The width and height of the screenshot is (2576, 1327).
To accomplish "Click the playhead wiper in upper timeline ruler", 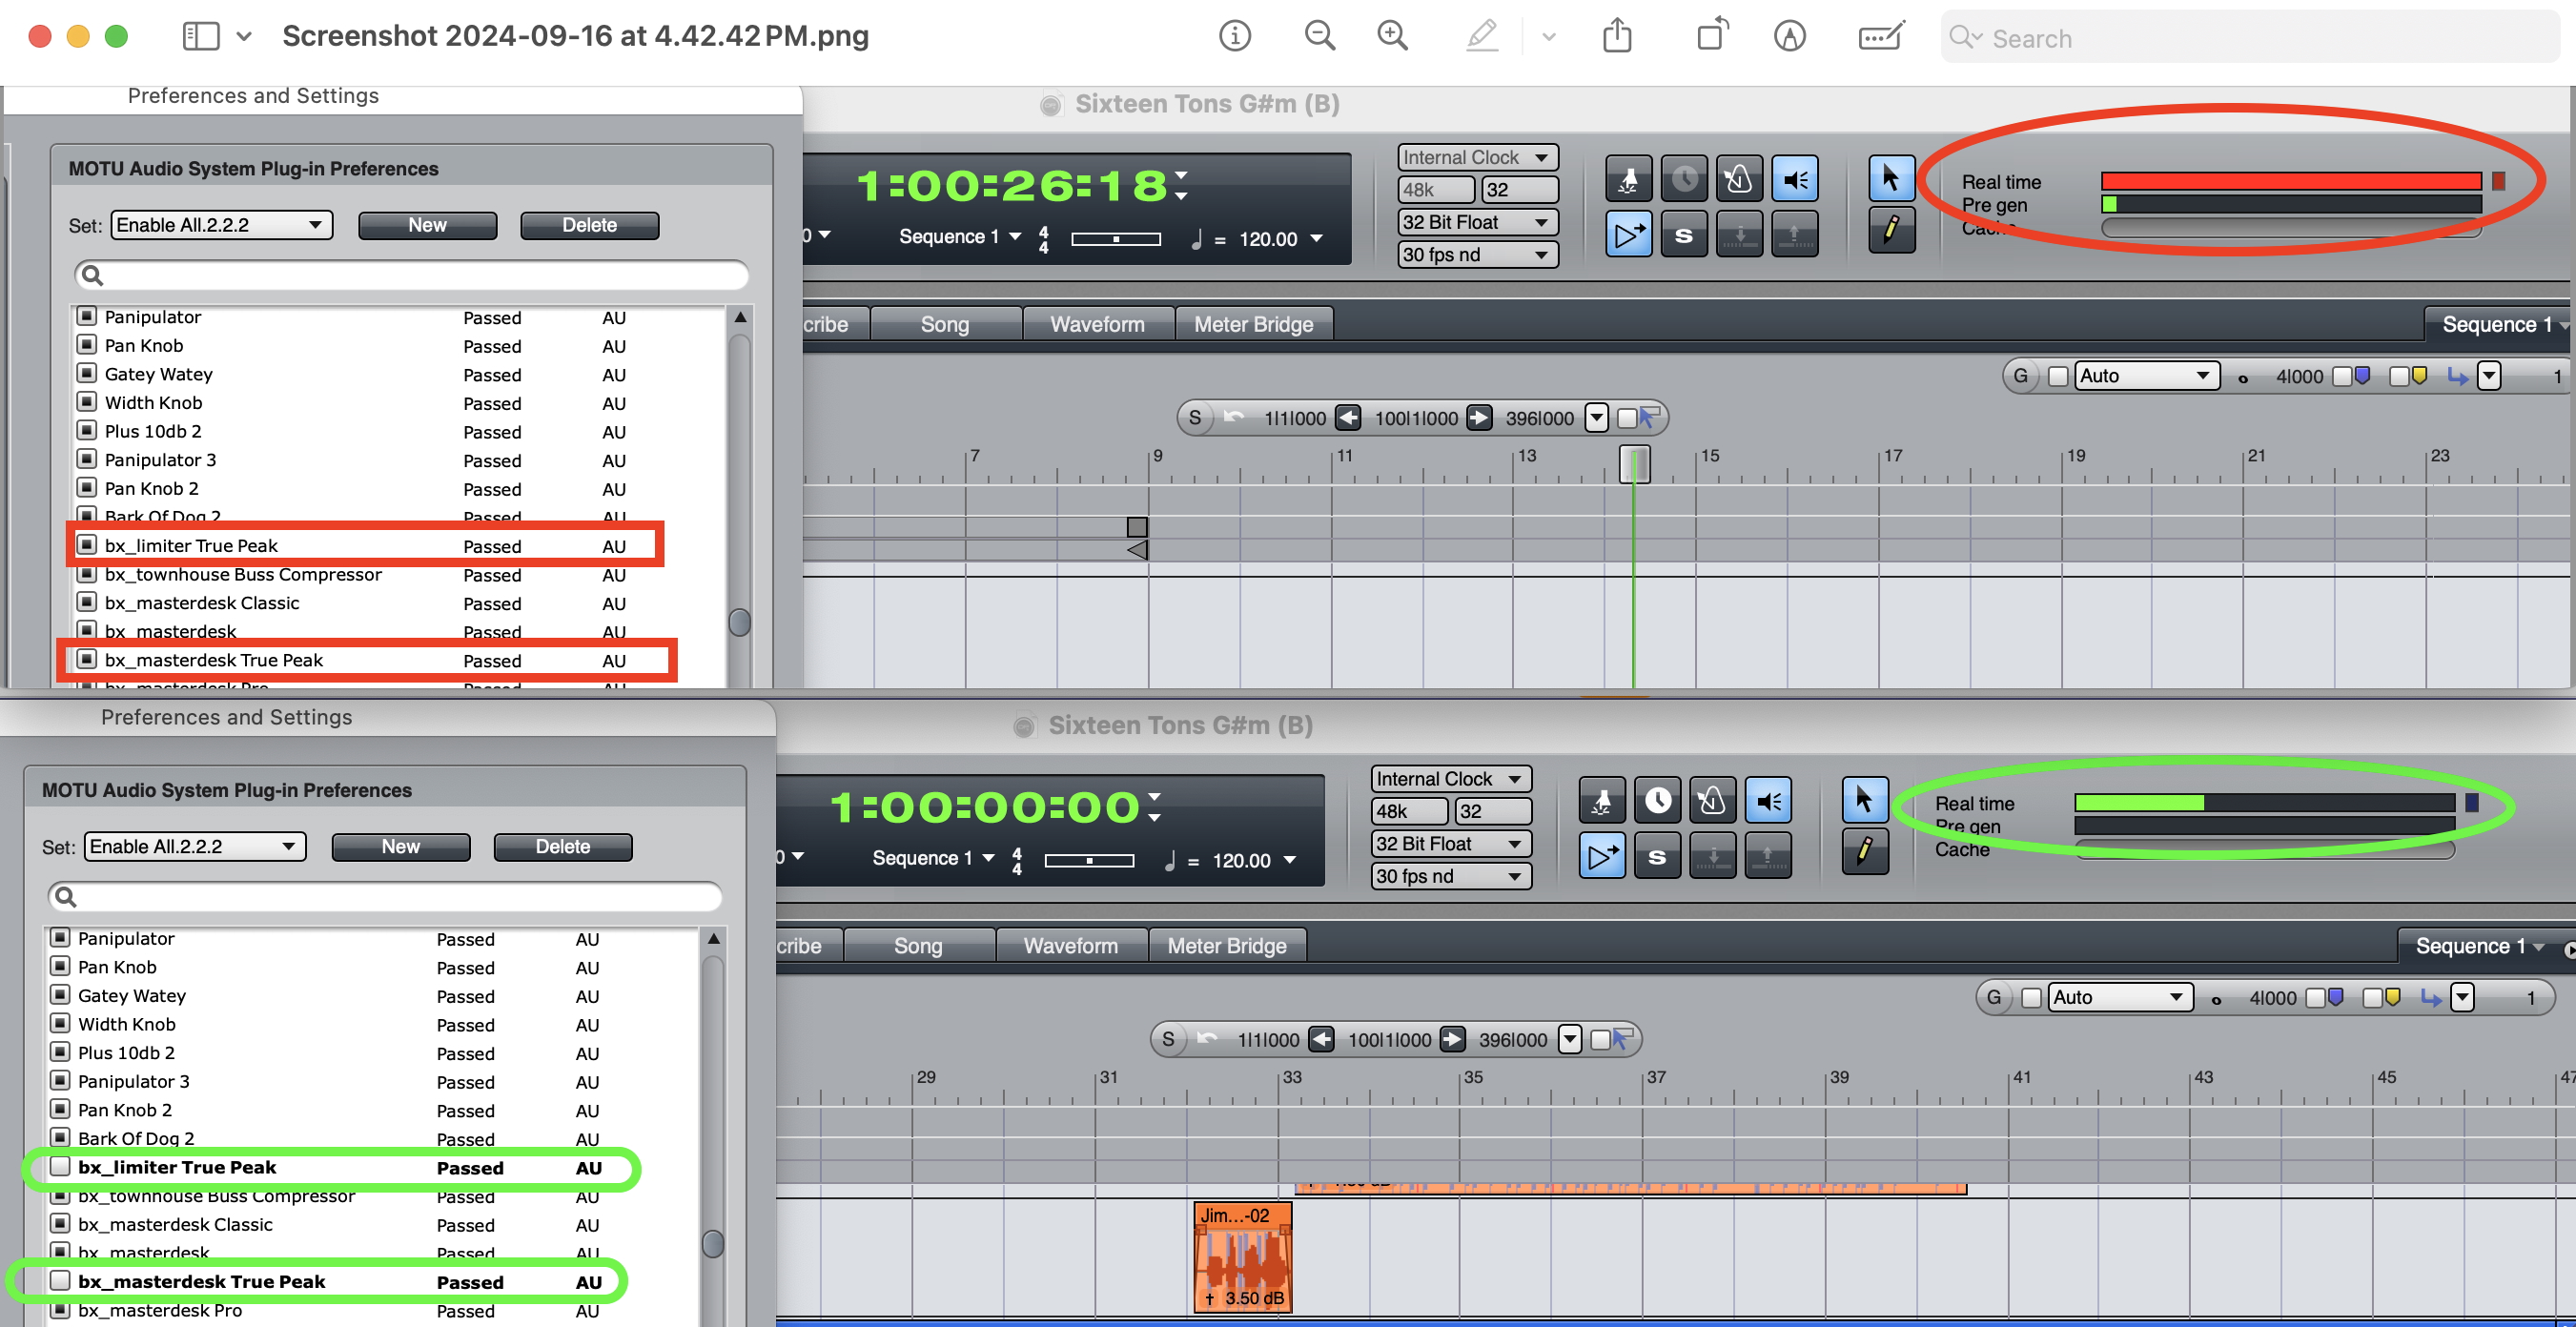I will tap(1634, 464).
